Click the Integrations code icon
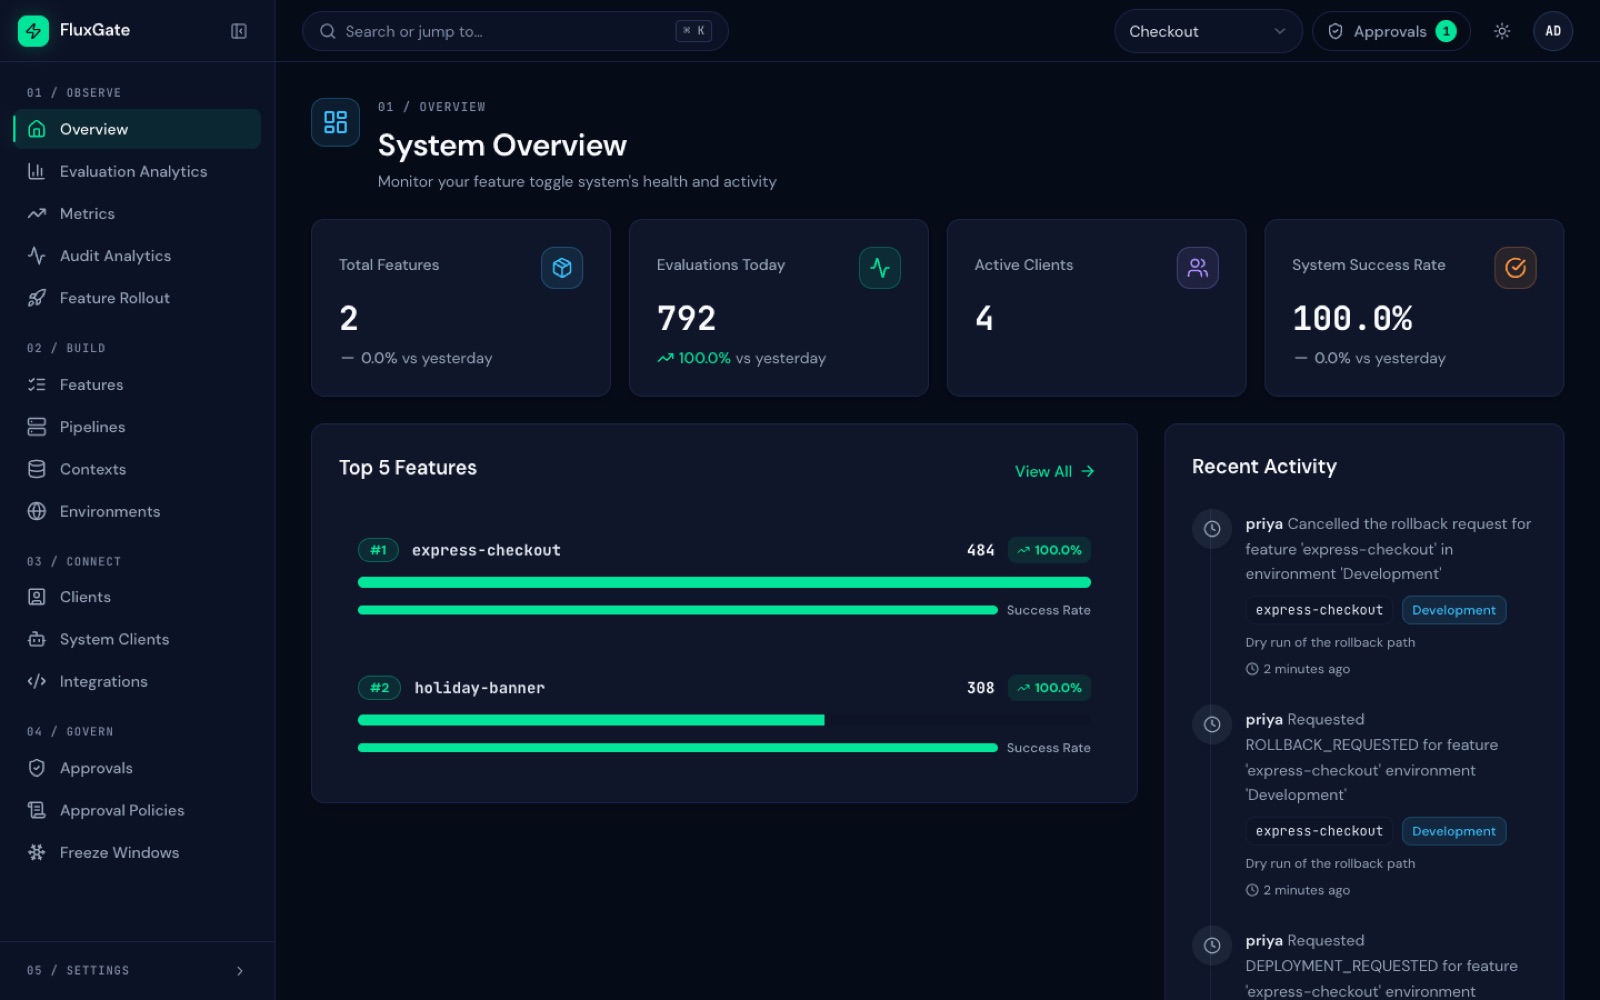This screenshot has height=1000, width=1600. coord(37,681)
